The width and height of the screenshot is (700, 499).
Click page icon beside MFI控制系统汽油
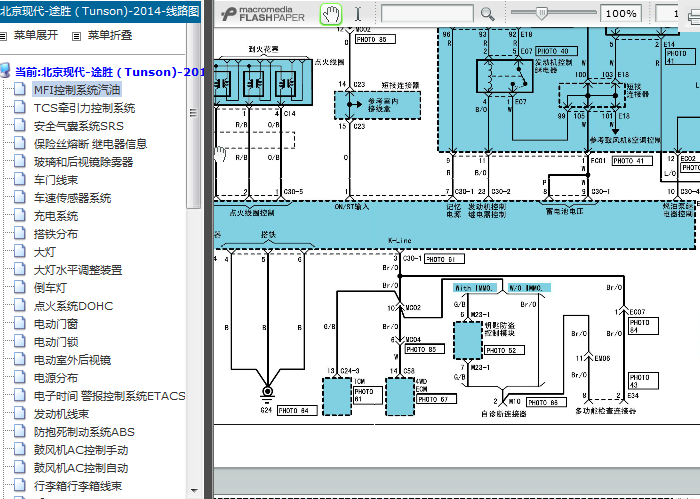pos(19,89)
